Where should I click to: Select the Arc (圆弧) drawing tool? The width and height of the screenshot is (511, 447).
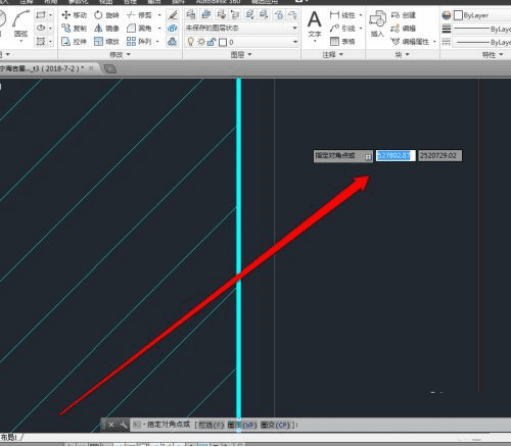point(21,23)
